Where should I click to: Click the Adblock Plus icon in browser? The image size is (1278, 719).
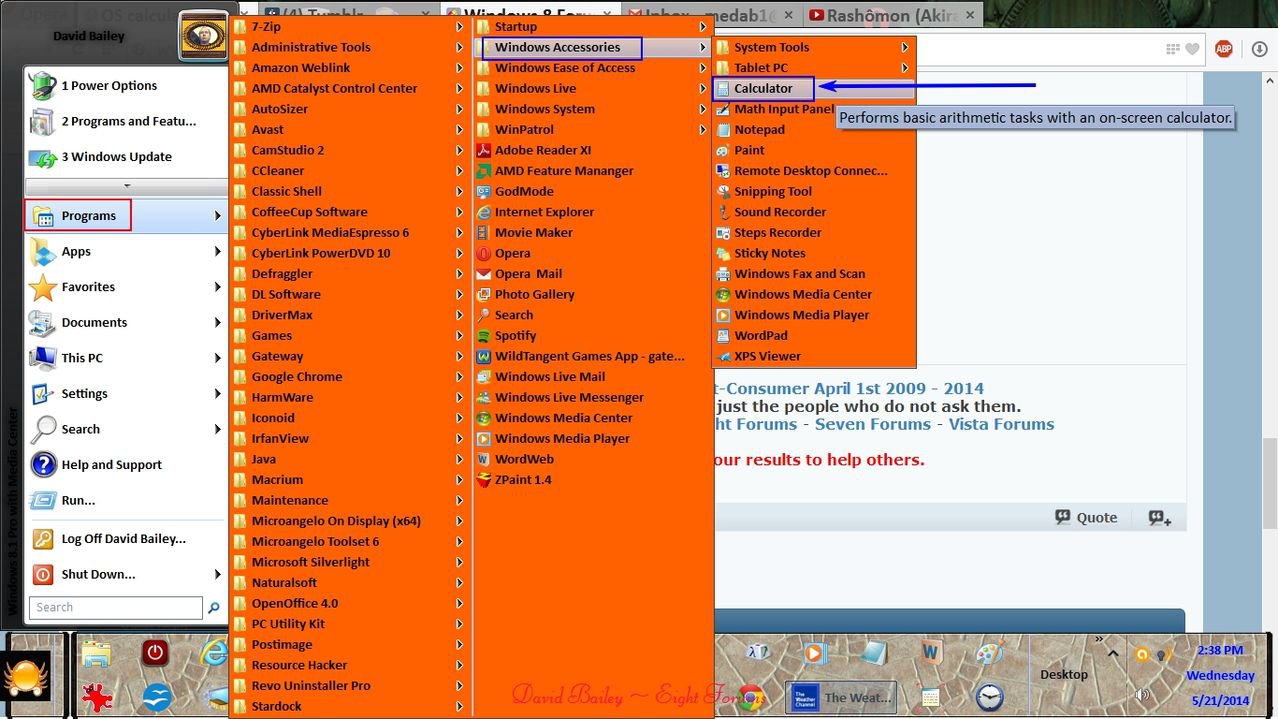(x=1223, y=49)
